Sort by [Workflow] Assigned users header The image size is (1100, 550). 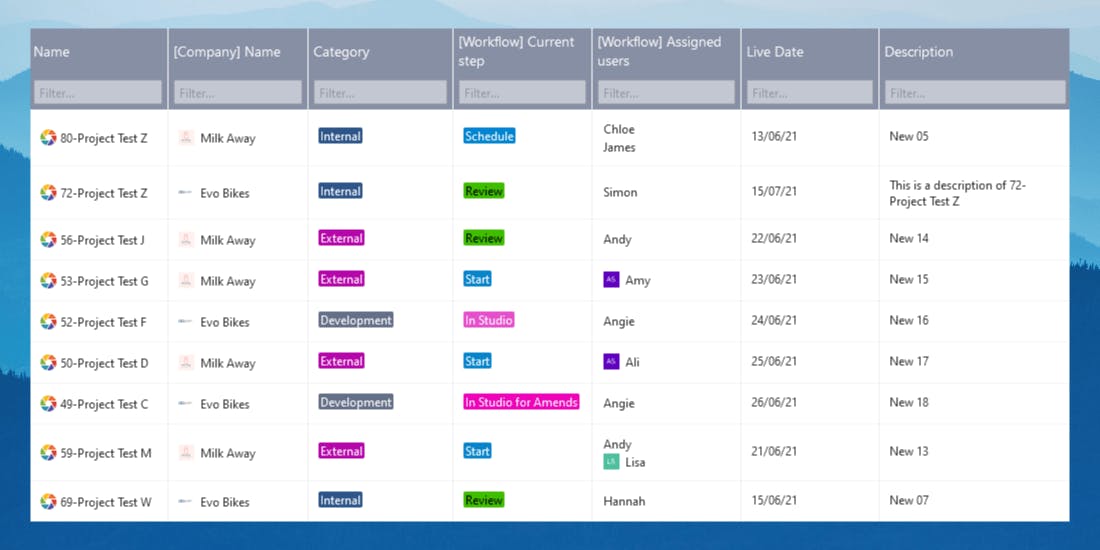tap(659, 51)
